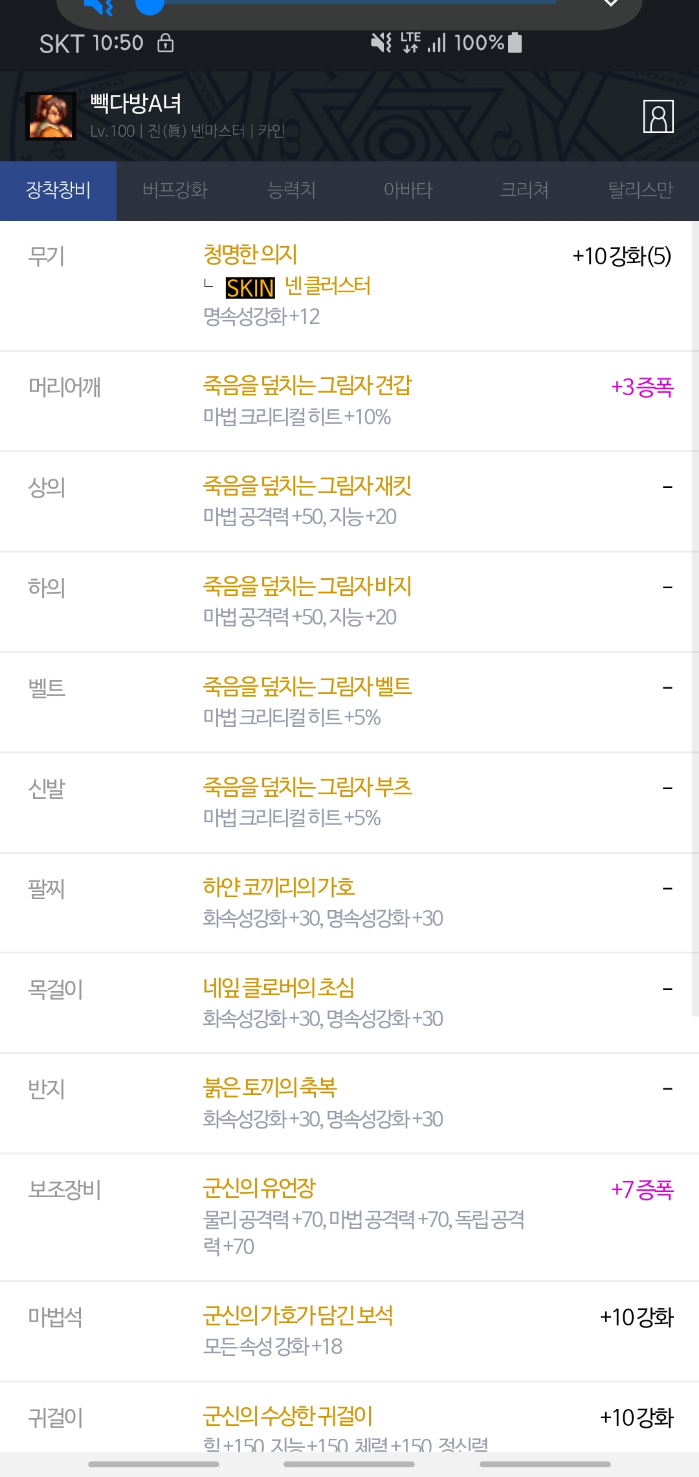
Task: Switch to the 버프강화 tab
Action: [175, 190]
